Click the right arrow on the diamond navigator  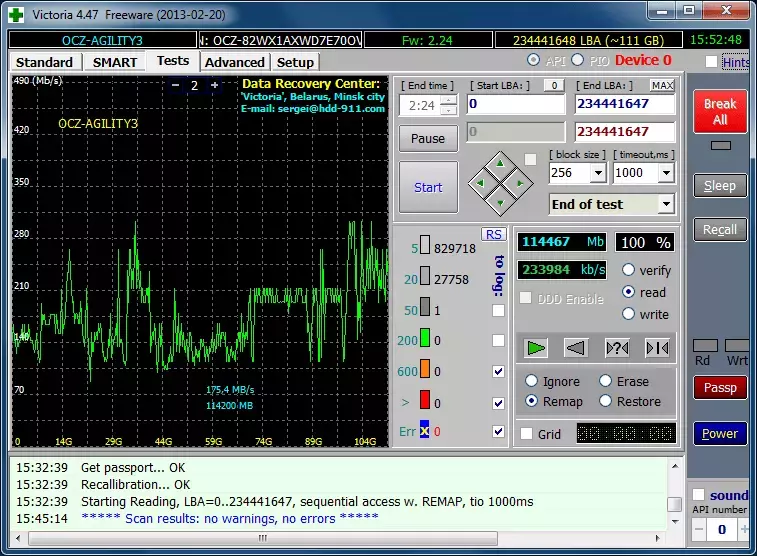520,183
